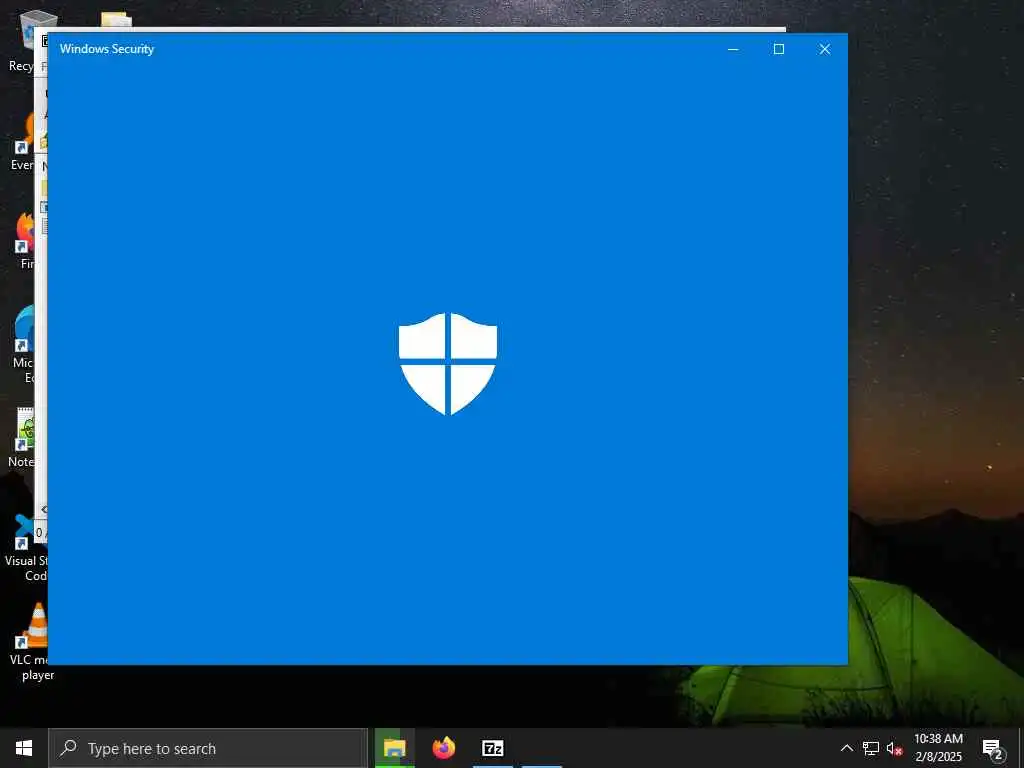
Task: Click the Windows Security title text
Action: pos(107,49)
